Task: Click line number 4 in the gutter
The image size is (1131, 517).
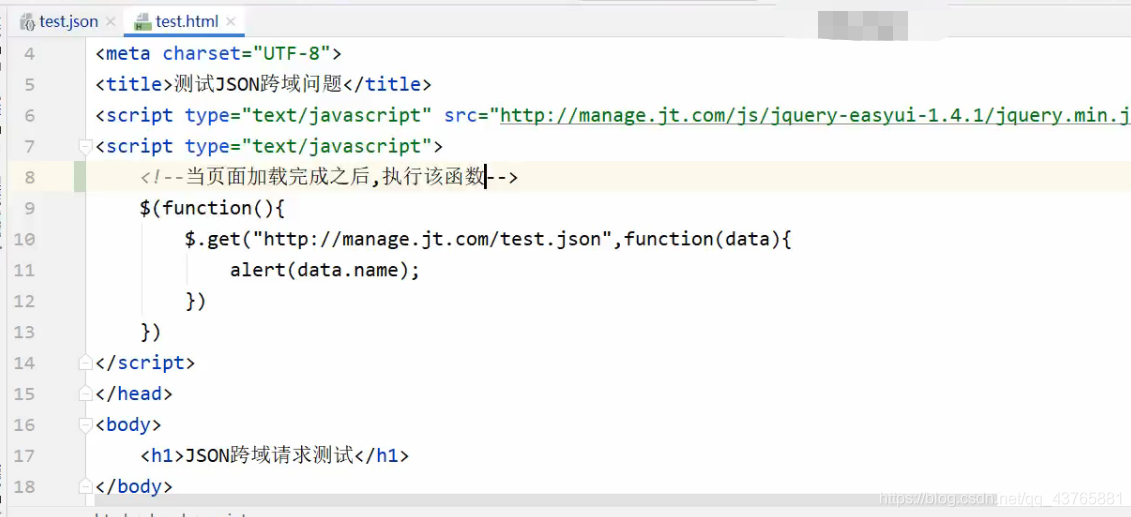Action: (29, 54)
